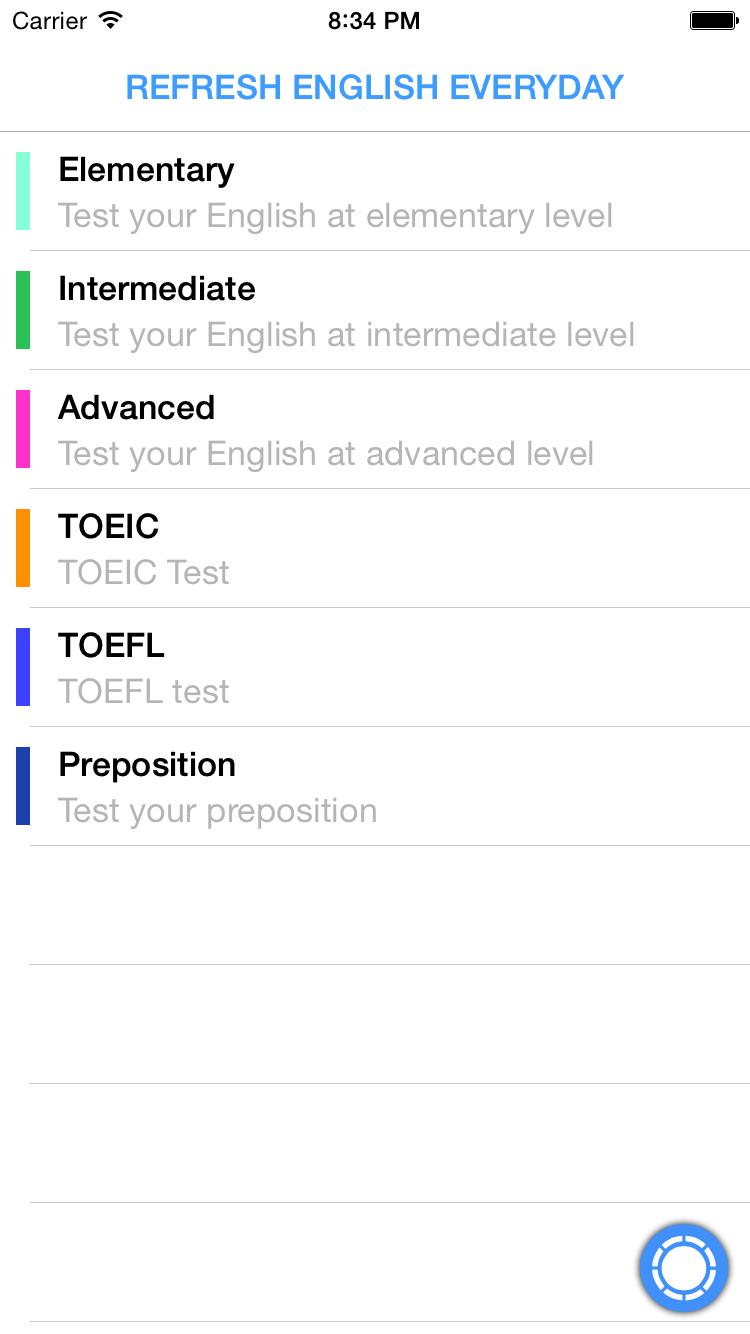The image size is (750, 1334).
Task: Open the Intermediate test category
Action: tap(375, 310)
